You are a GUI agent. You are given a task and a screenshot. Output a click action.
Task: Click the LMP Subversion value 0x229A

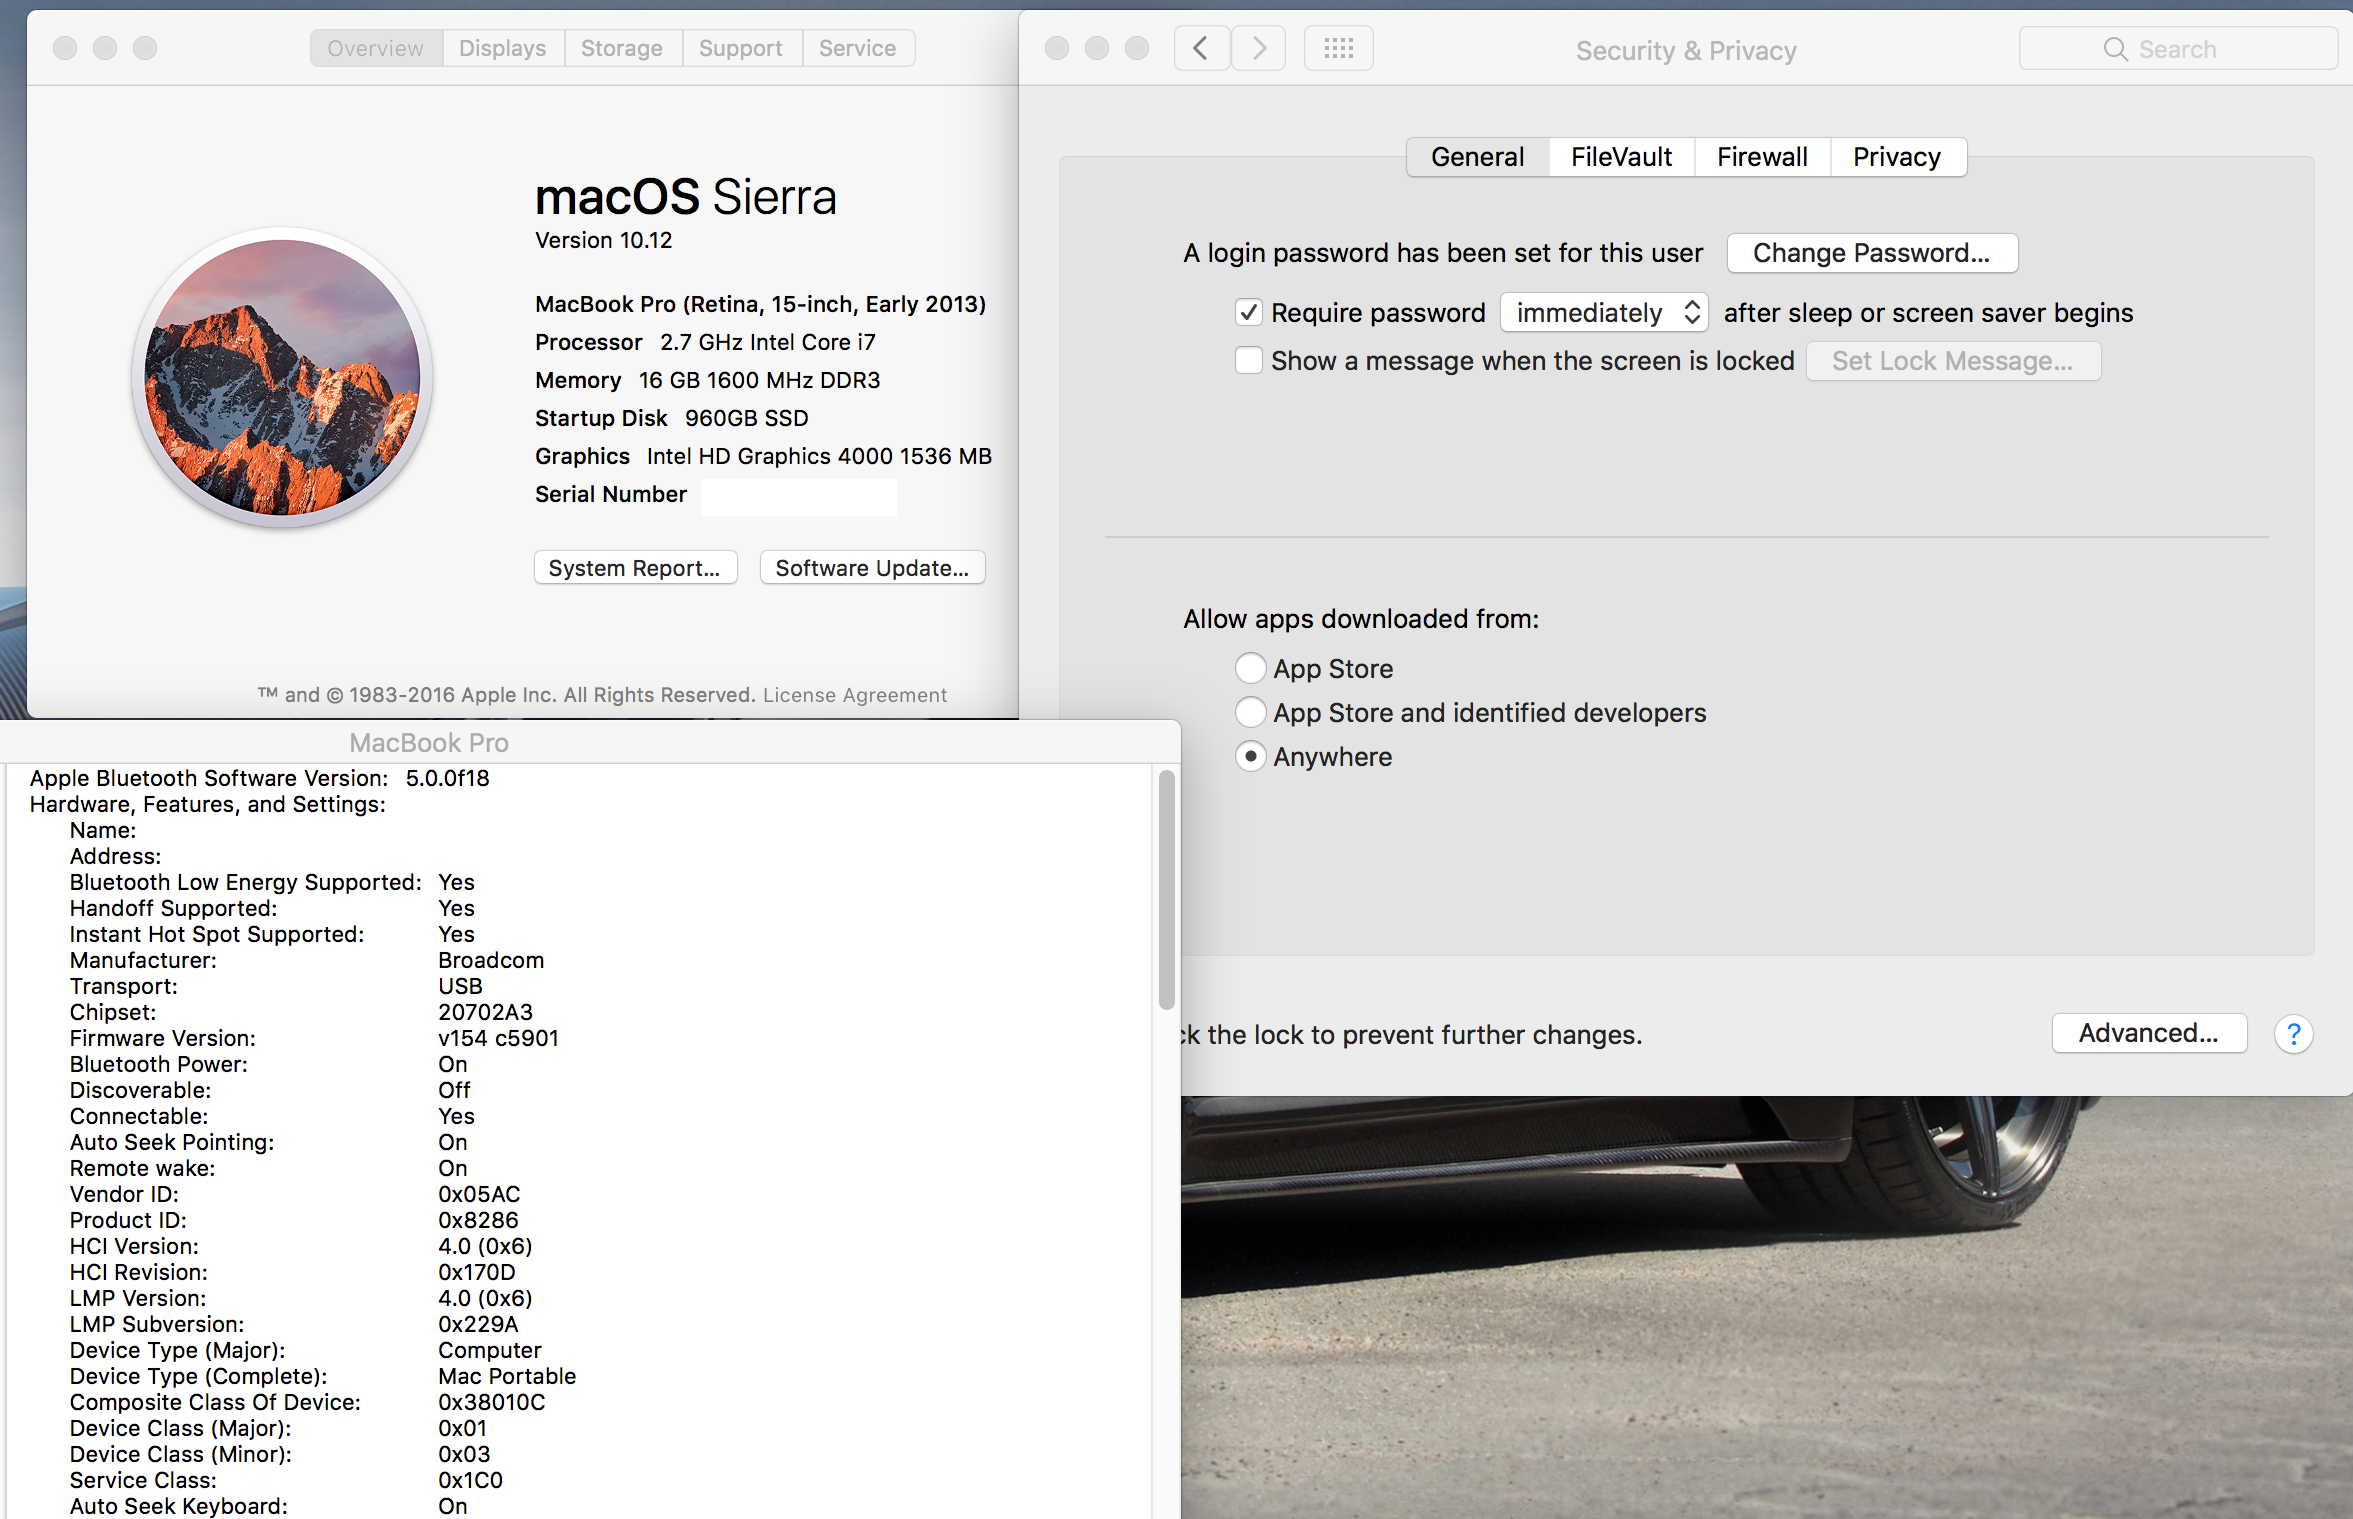pyautogui.click(x=478, y=1324)
